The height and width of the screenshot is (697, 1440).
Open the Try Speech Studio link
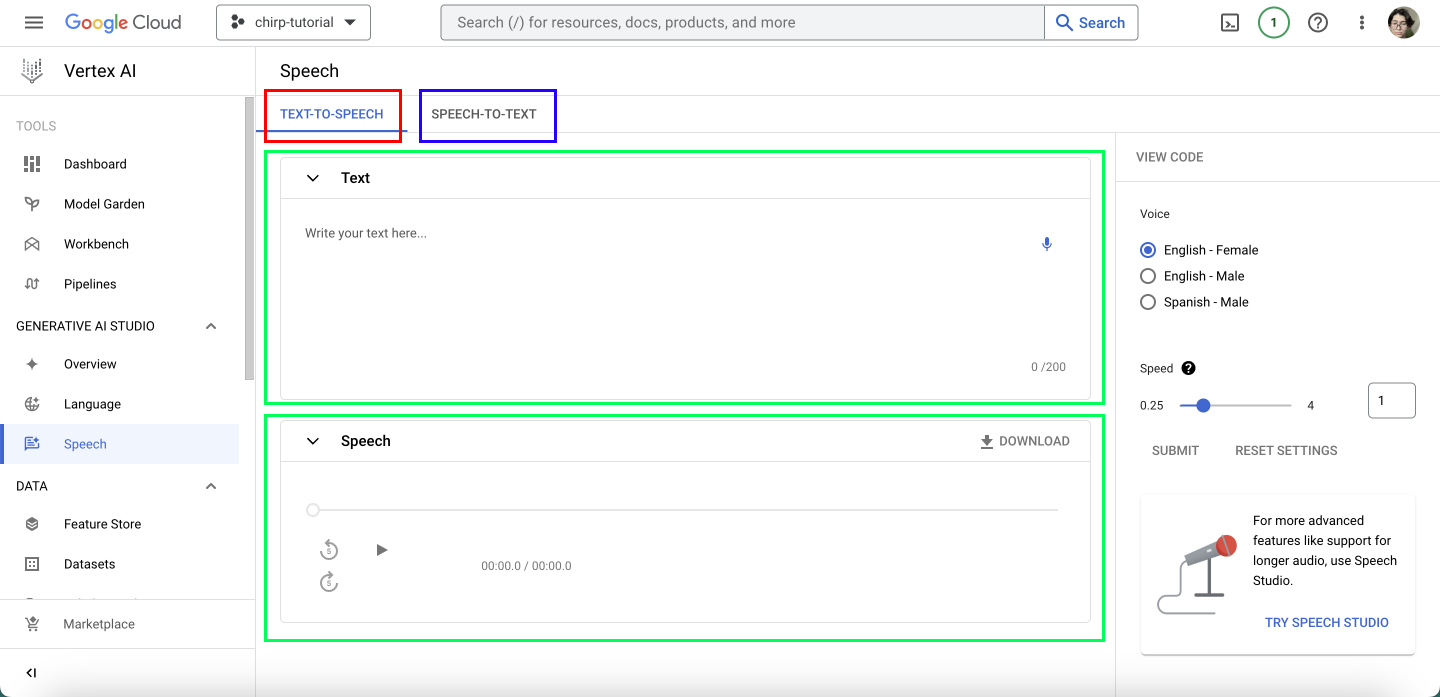pyautogui.click(x=1326, y=622)
